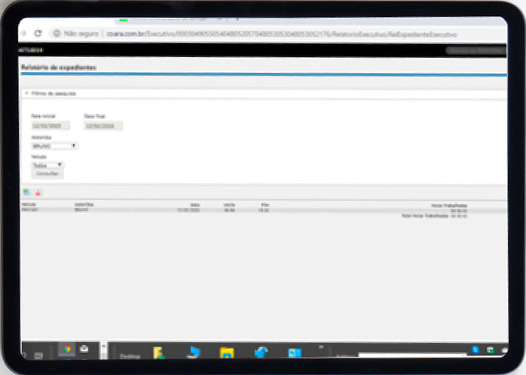Click the button at right of black header
526x375 pixels.
click(x=476, y=50)
